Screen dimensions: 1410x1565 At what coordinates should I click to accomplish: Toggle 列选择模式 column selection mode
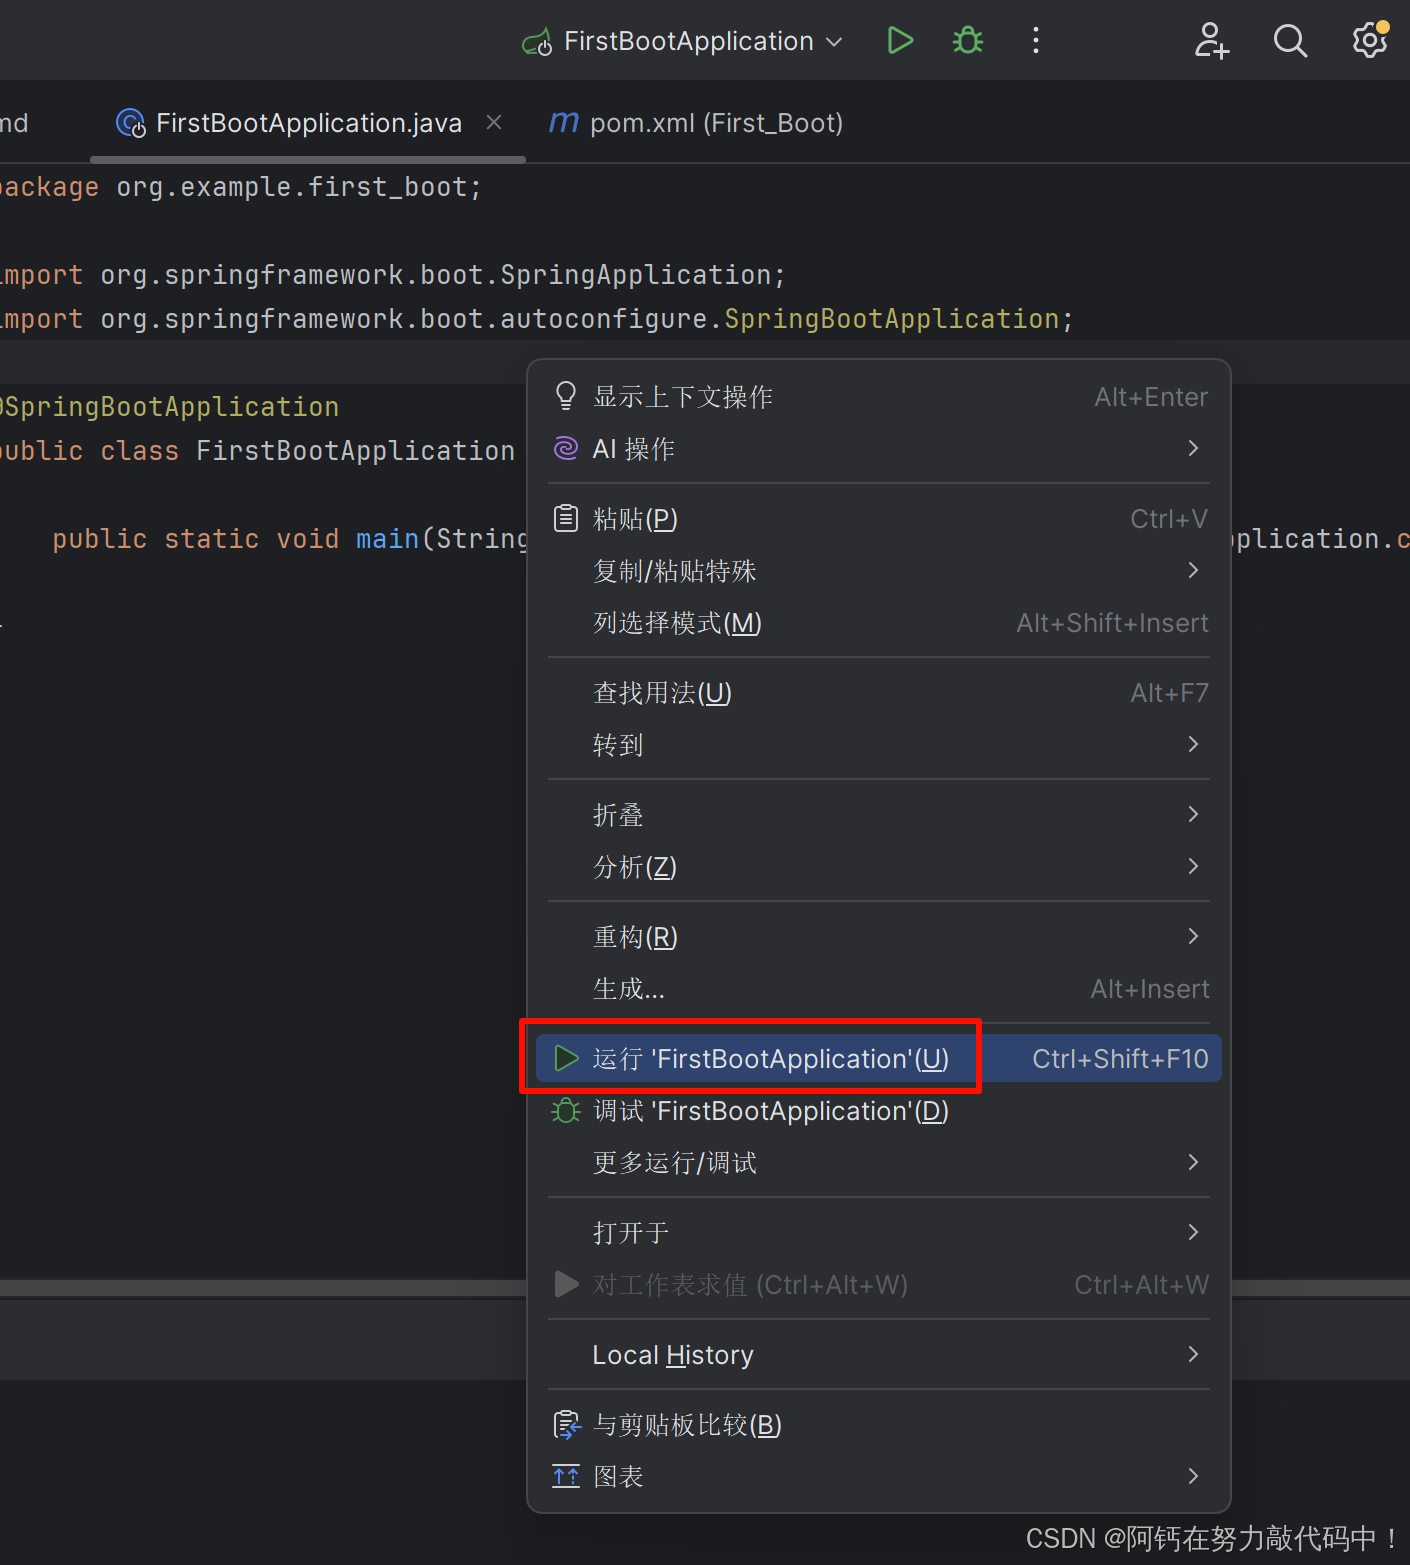(x=676, y=622)
